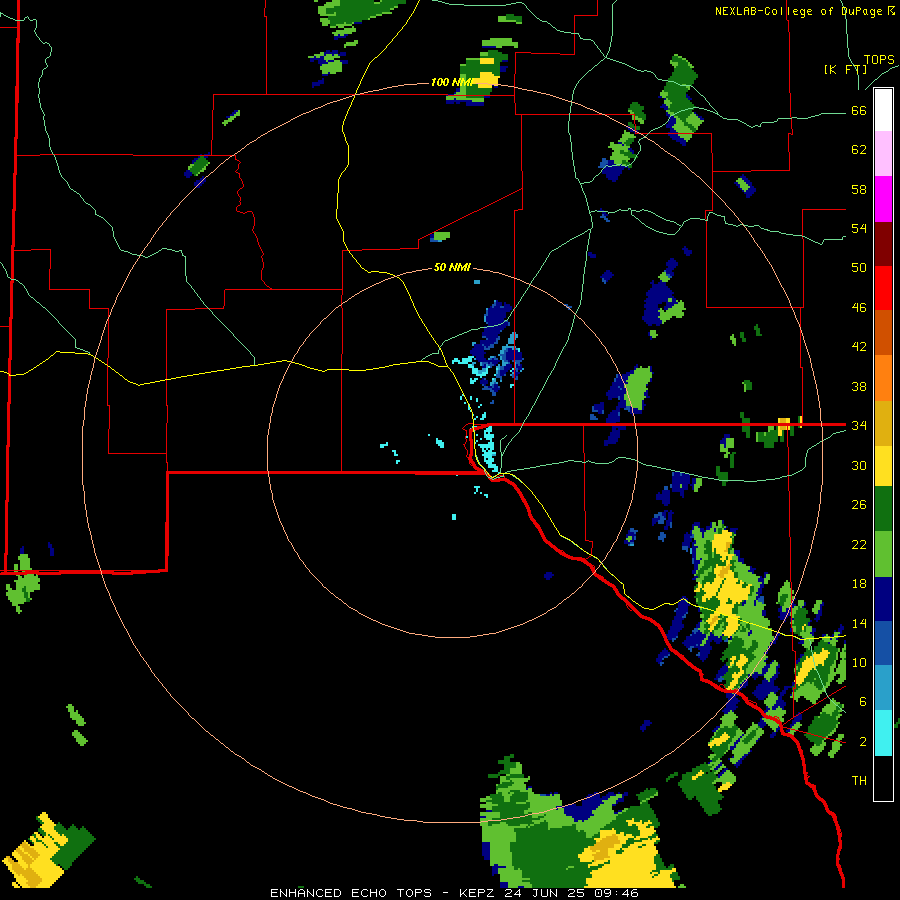The width and height of the screenshot is (900, 900).
Task: Click the white swatch in the tops scale
Action: [883, 110]
